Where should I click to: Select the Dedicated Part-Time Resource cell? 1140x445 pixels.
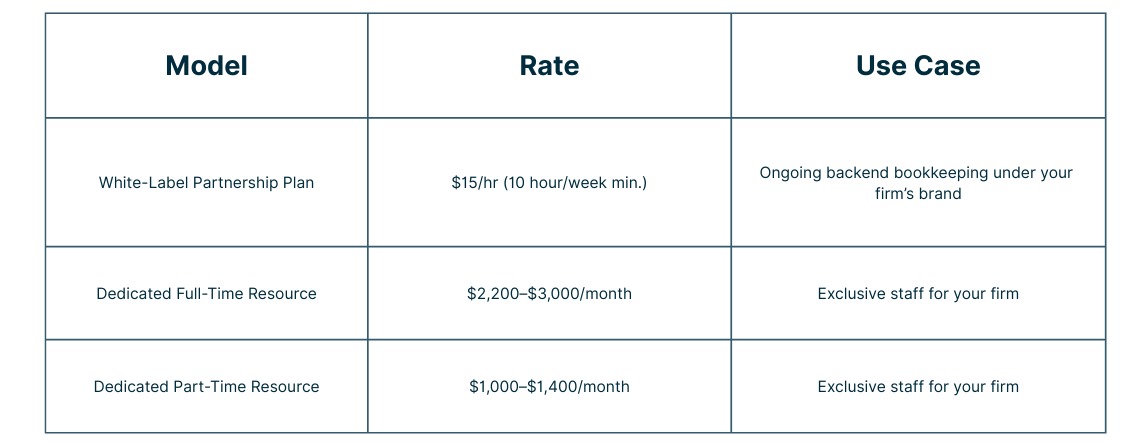coord(206,387)
